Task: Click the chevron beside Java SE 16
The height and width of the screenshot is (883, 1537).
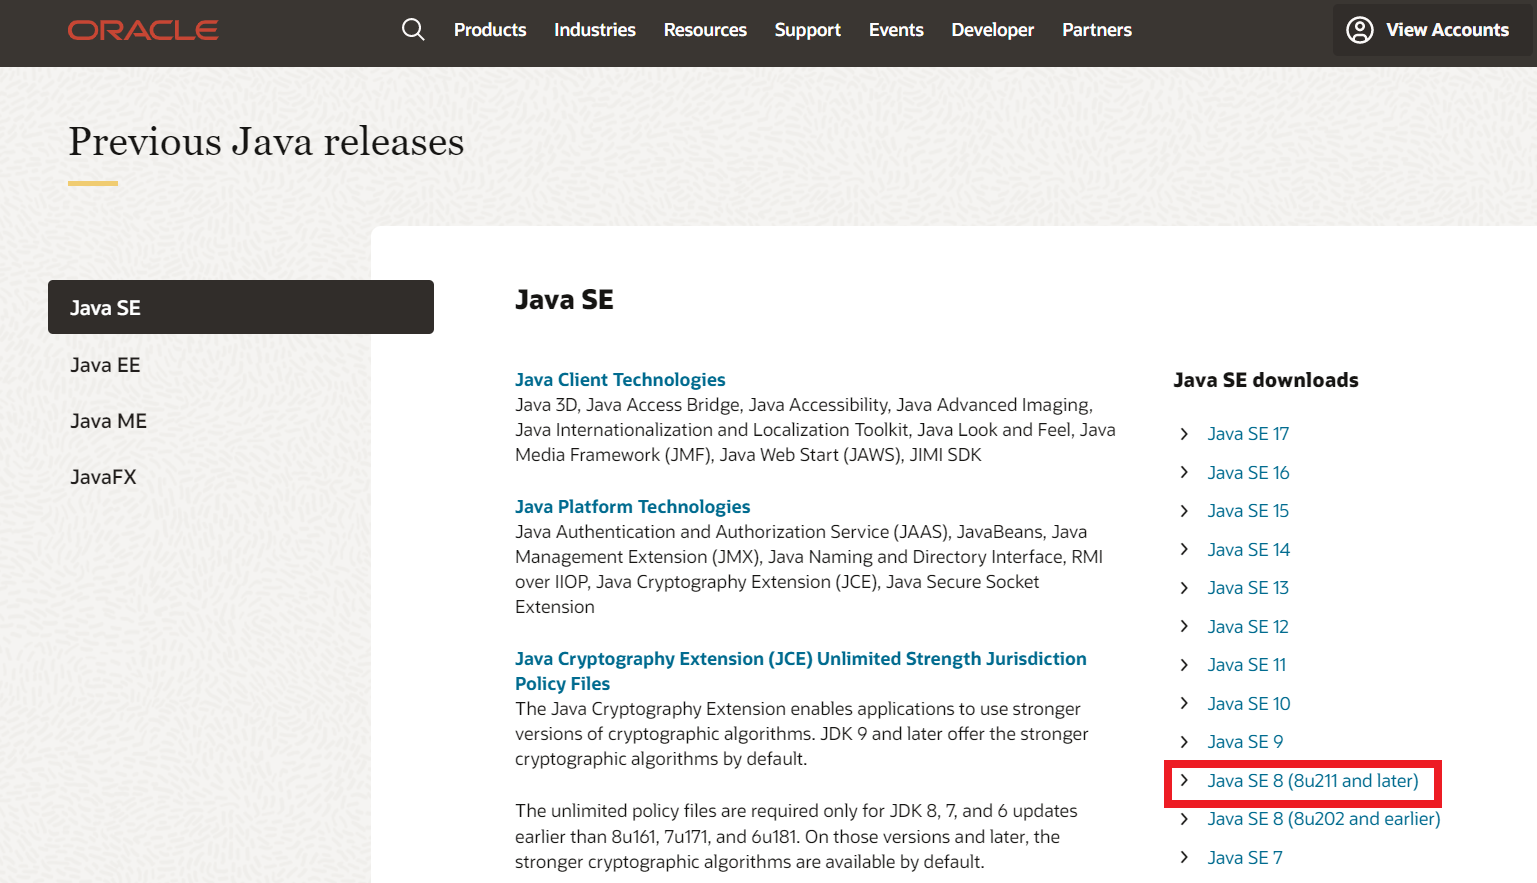Action: tap(1184, 472)
